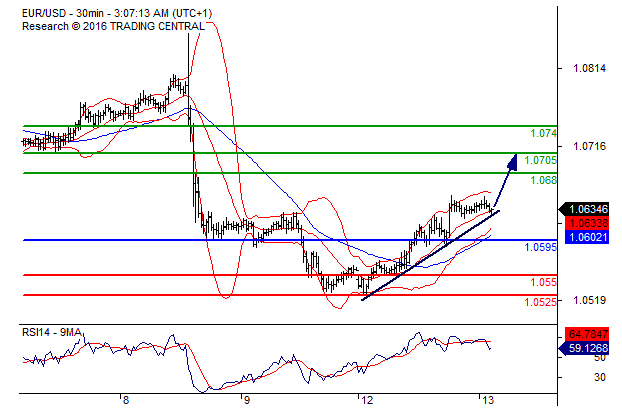Click the EUR/USD 30min chart title
This screenshot has height=411, width=622.
coord(117,13)
